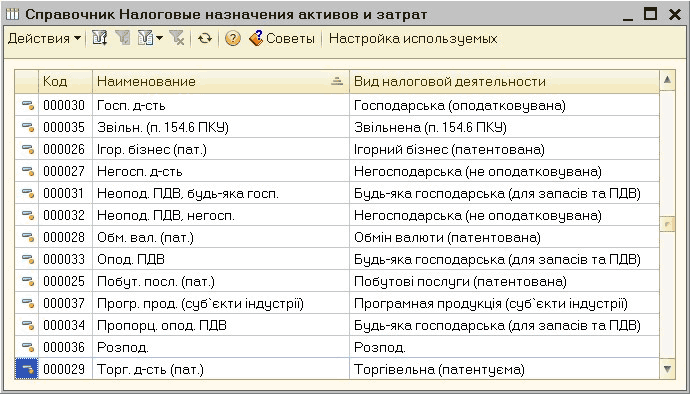Open help with the question mark icon

[x=232, y=39]
